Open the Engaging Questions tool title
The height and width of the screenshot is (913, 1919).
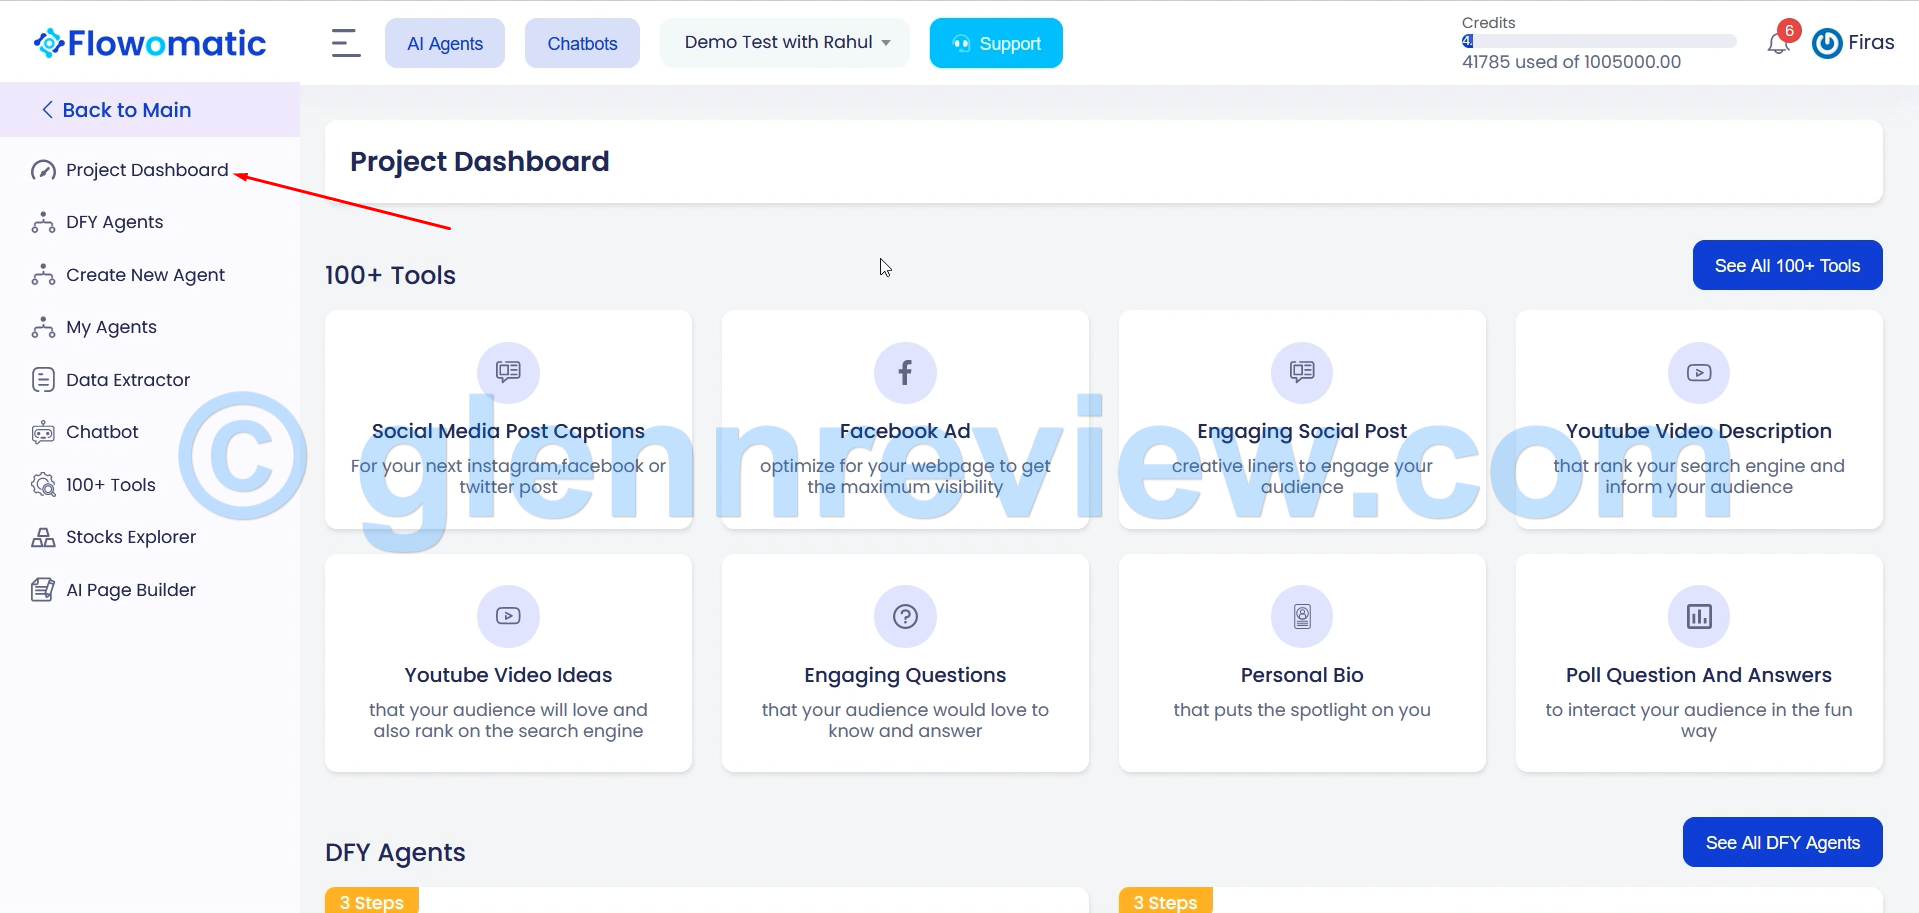coord(905,675)
